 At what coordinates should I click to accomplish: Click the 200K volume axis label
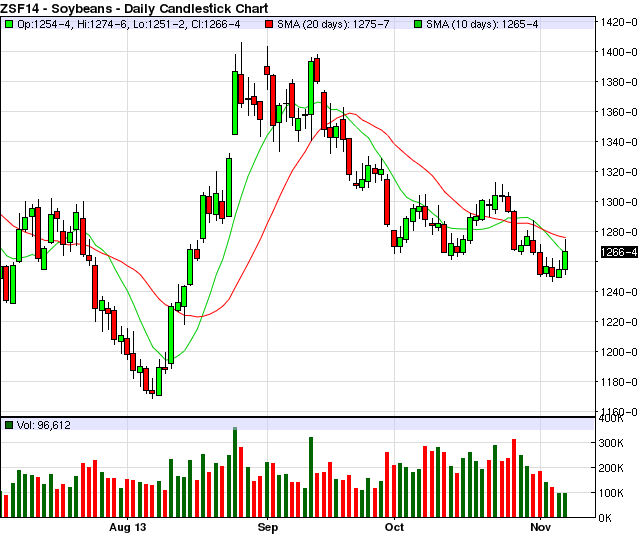tap(611, 468)
